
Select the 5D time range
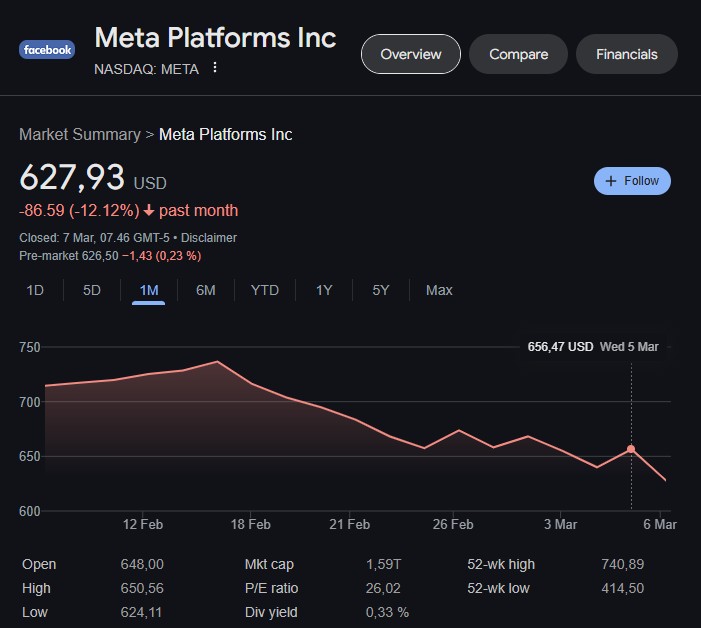(x=92, y=290)
